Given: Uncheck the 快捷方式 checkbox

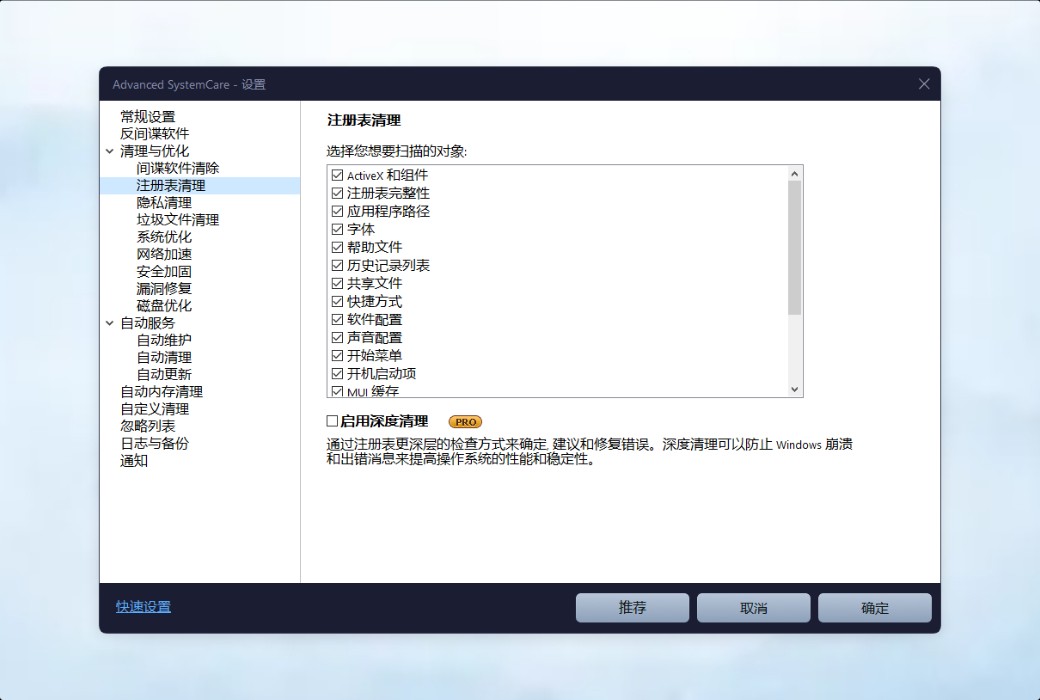Looking at the screenshot, I should coord(337,301).
